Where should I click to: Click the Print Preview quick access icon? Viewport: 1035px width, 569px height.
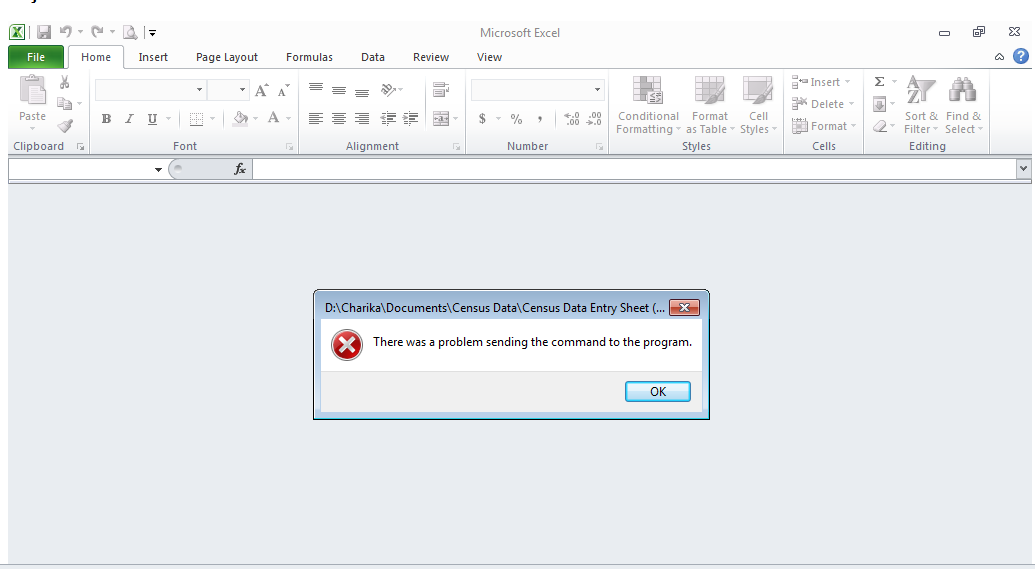[x=130, y=32]
